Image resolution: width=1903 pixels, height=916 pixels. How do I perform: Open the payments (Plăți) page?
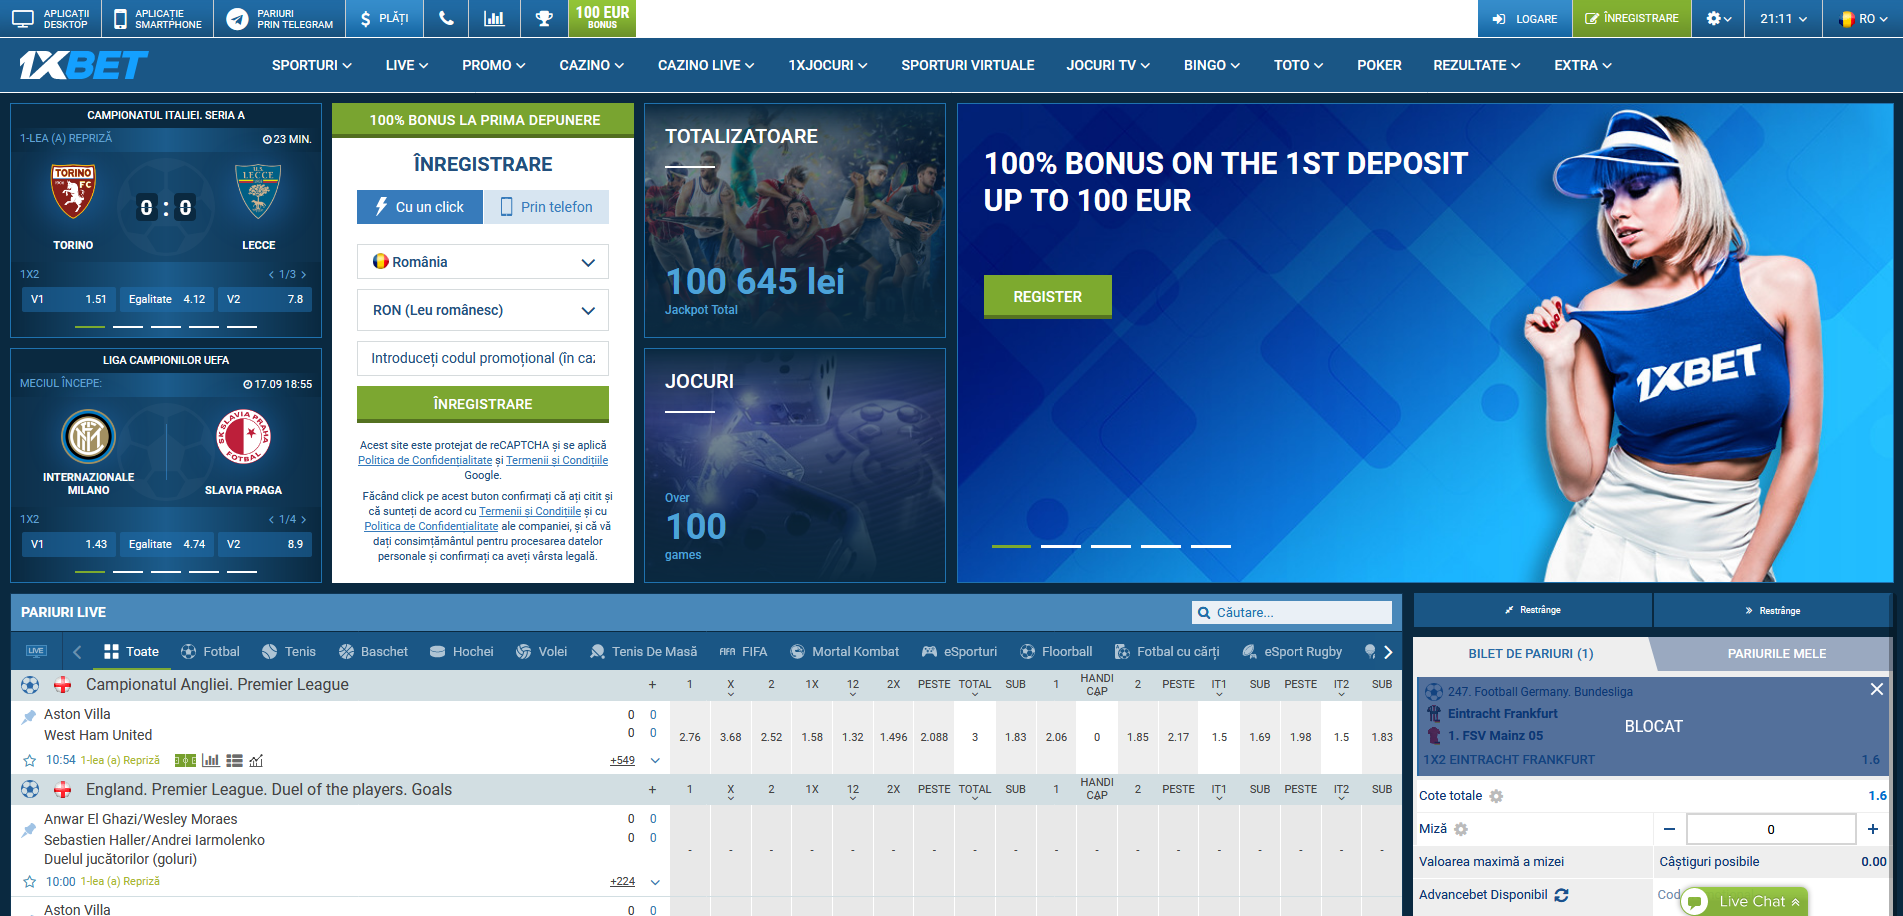tap(384, 19)
